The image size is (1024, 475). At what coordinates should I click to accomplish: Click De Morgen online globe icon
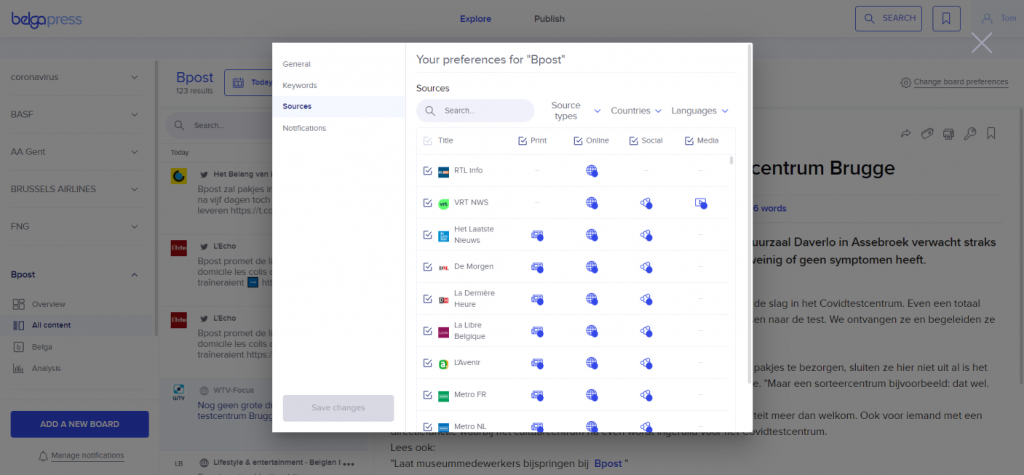[592, 267]
